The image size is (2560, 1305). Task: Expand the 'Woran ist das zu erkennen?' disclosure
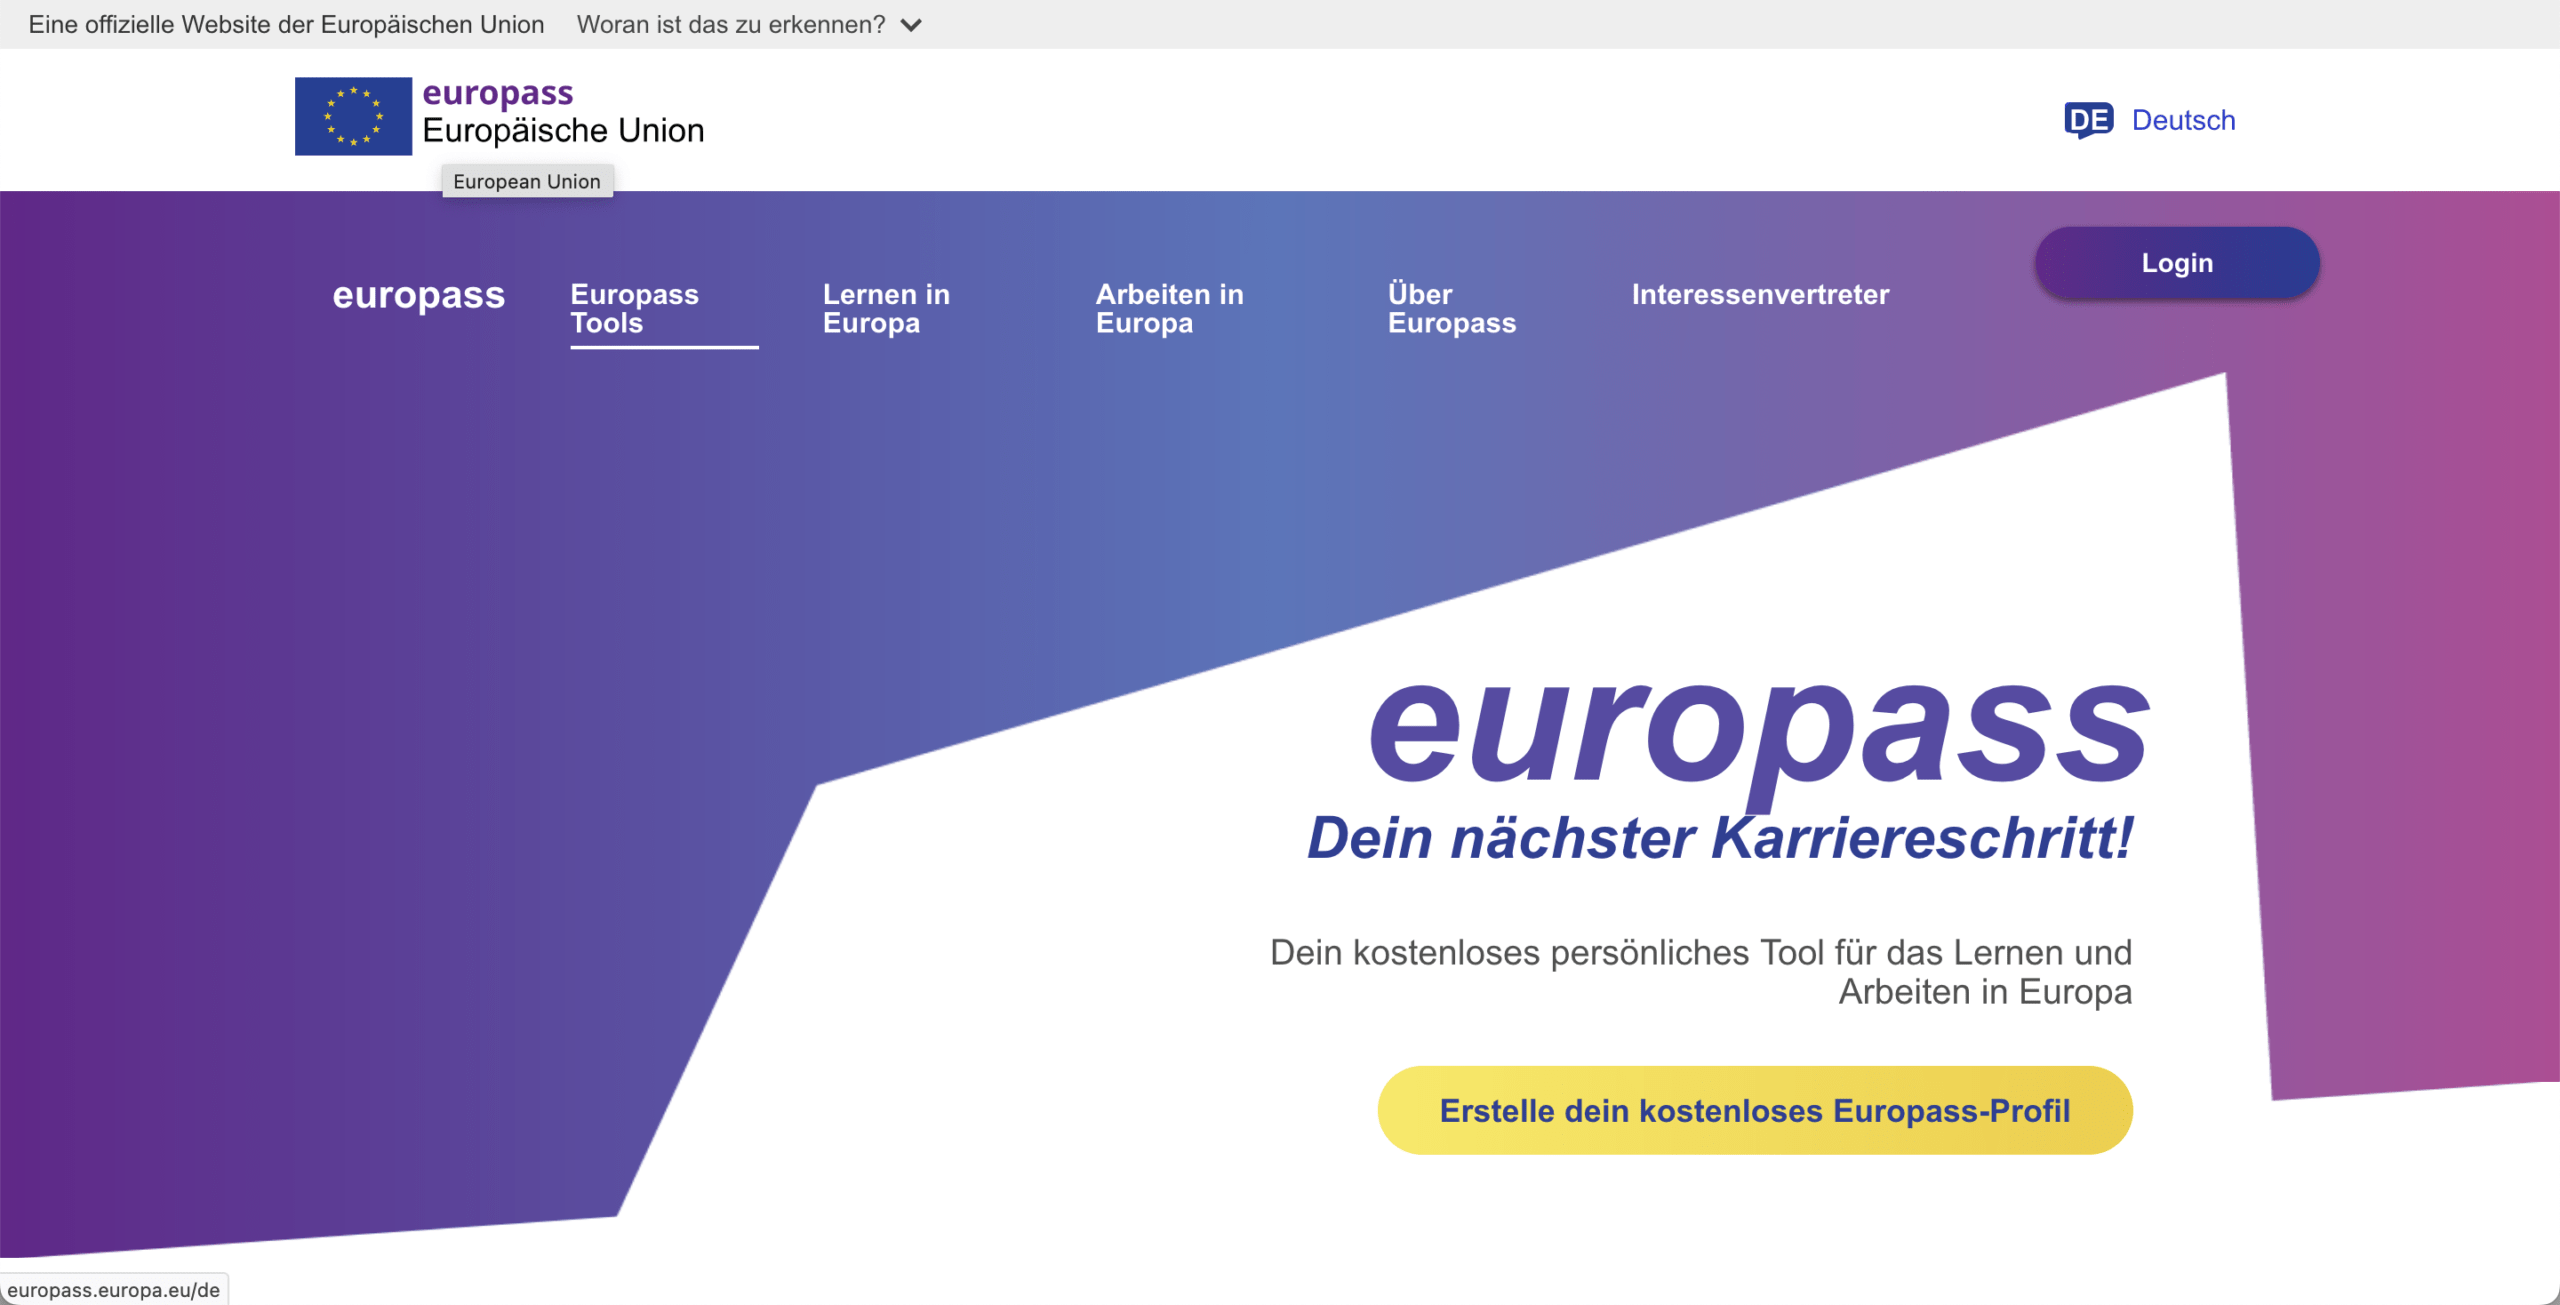point(729,24)
